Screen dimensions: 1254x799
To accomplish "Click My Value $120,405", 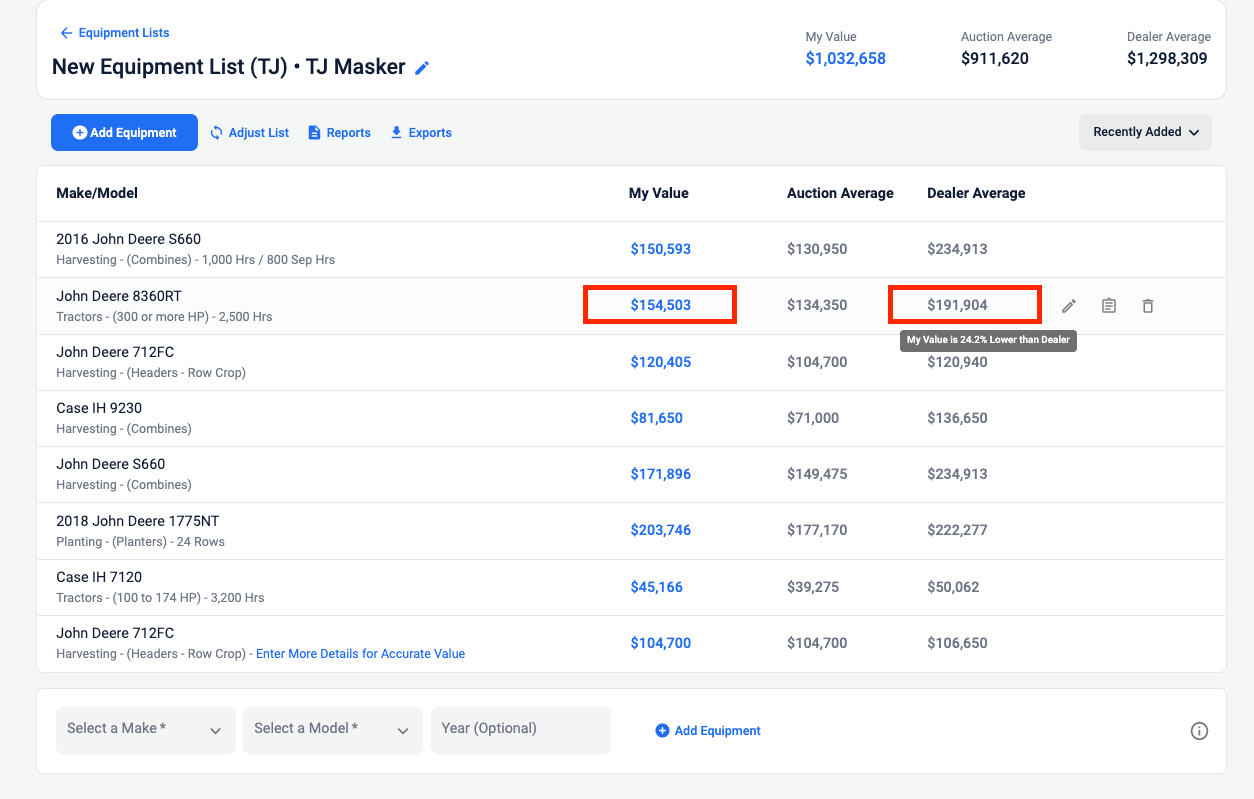I will tap(660, 362).
